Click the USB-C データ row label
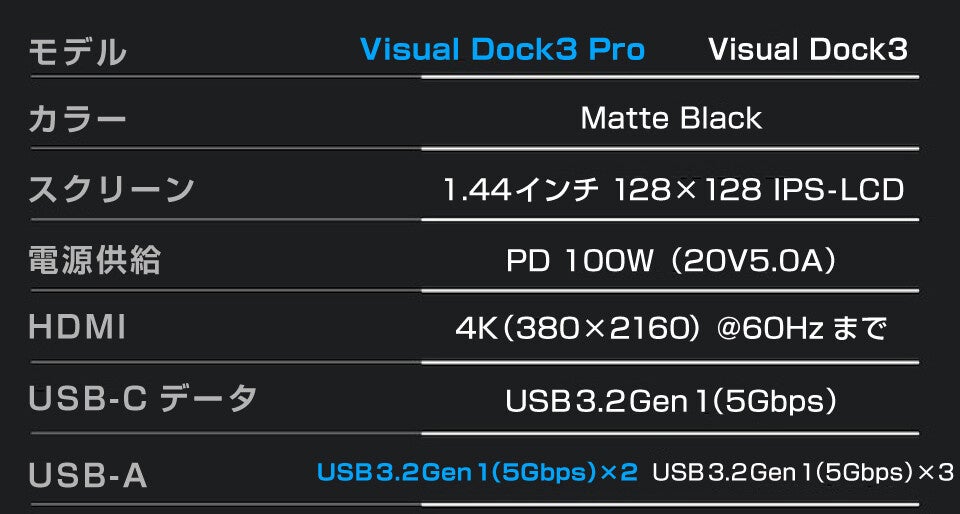 [x=143, y=398]
